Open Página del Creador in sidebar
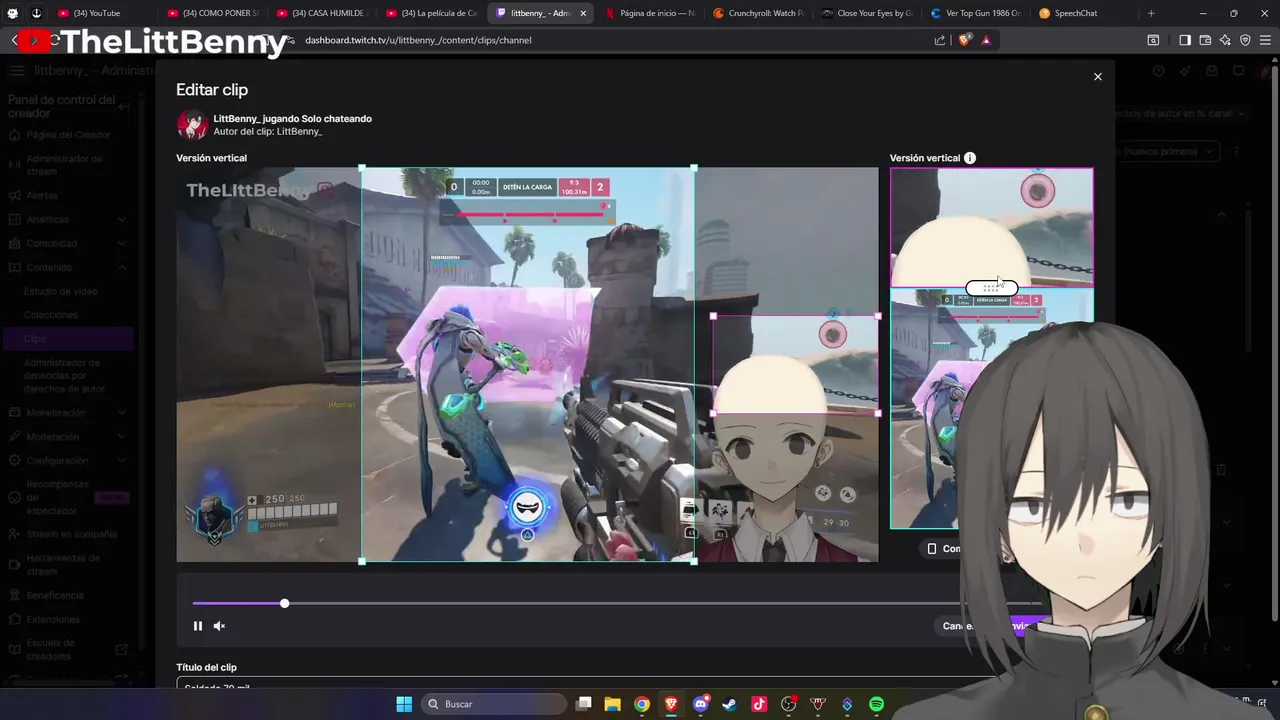The height and width of the screenshot is (720, 1280). click(x=68, y=135)
